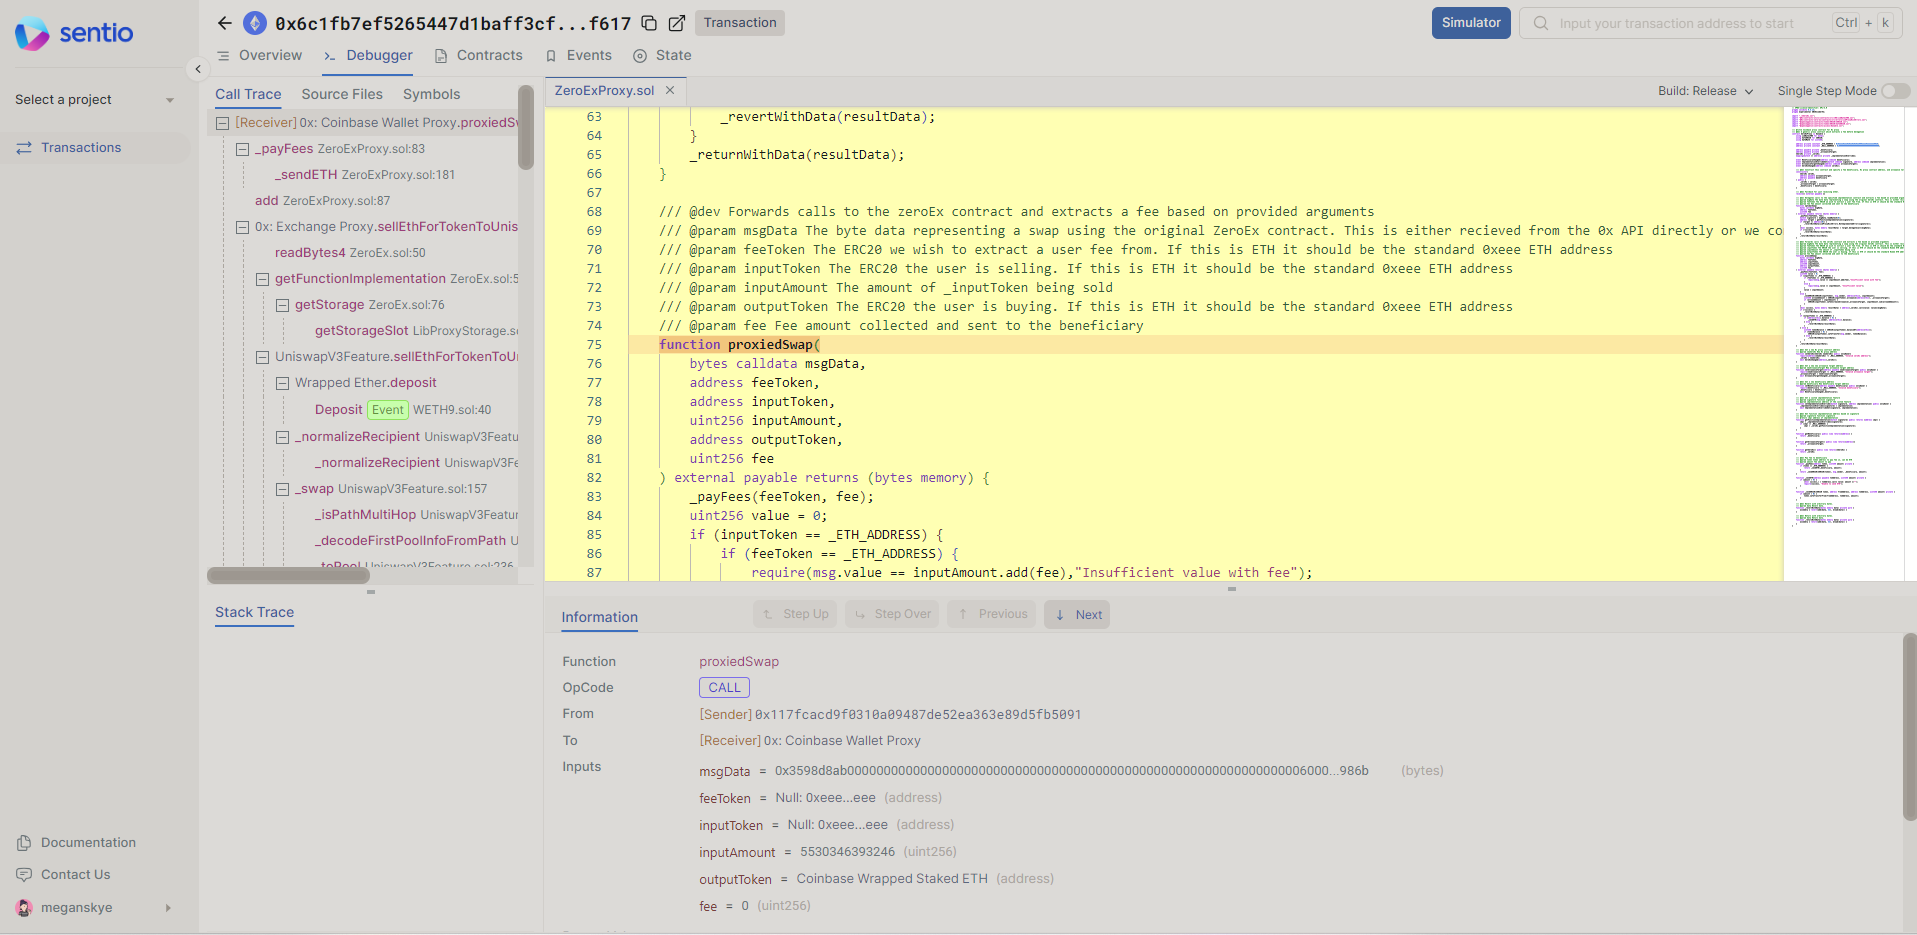The height and width of the screenshot is (935, 1917).
Task: Select the Transactions icon in the left sidebar
Action: (x=24, y=147)
